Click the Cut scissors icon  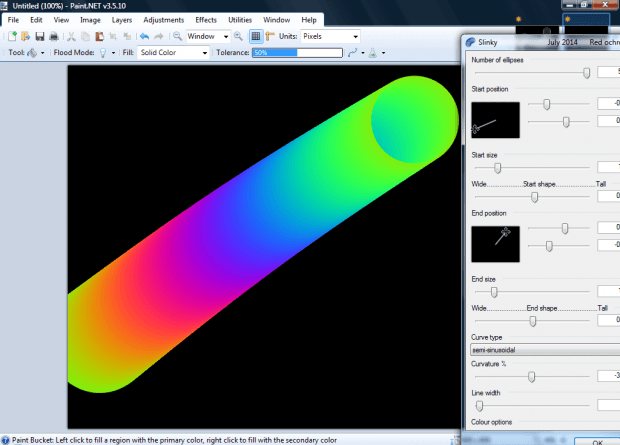(x=73, y=36)
